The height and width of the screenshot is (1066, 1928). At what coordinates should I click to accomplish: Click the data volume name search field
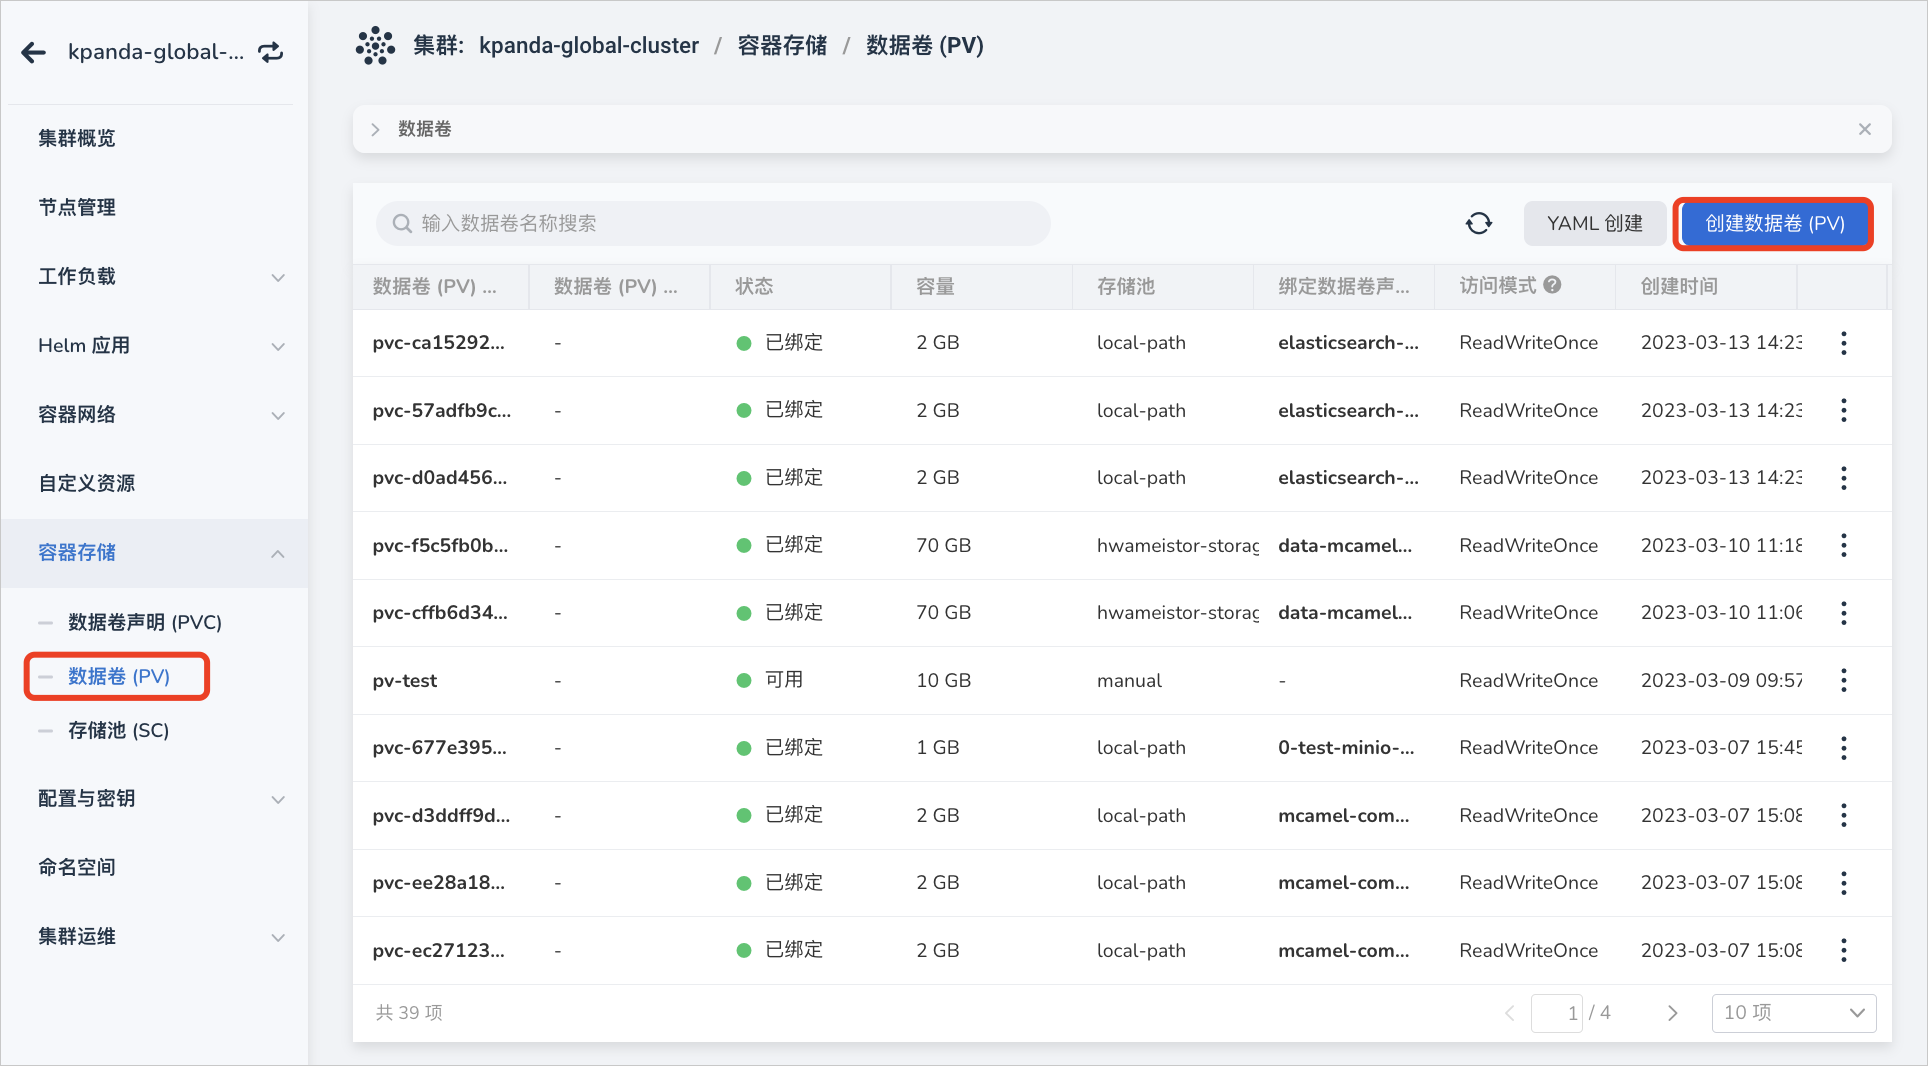coord(713,223)
